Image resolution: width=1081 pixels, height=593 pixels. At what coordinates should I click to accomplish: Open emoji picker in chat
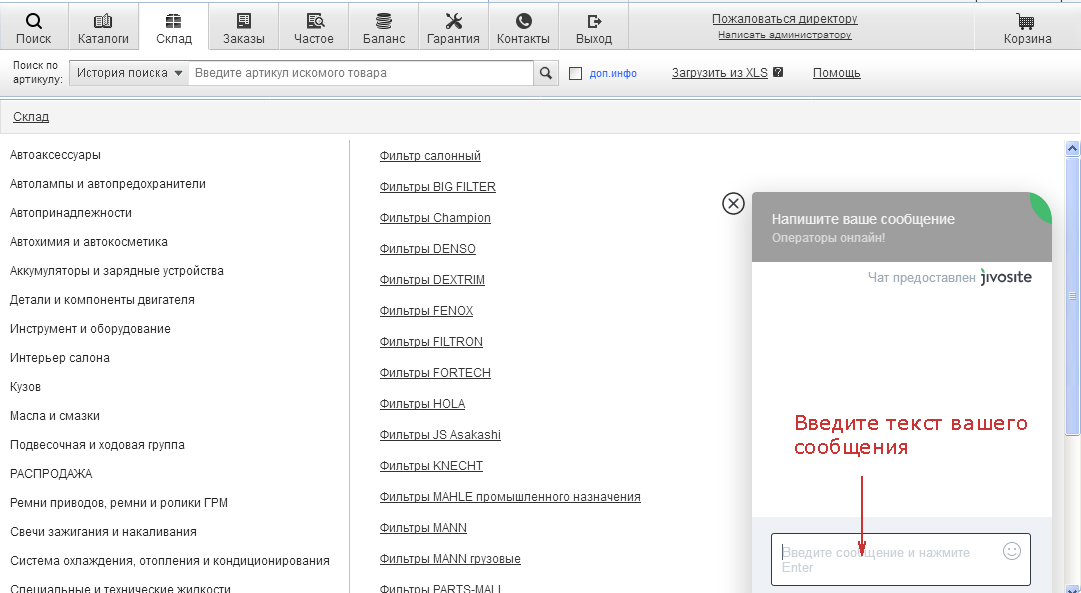tap(1011, 551)
